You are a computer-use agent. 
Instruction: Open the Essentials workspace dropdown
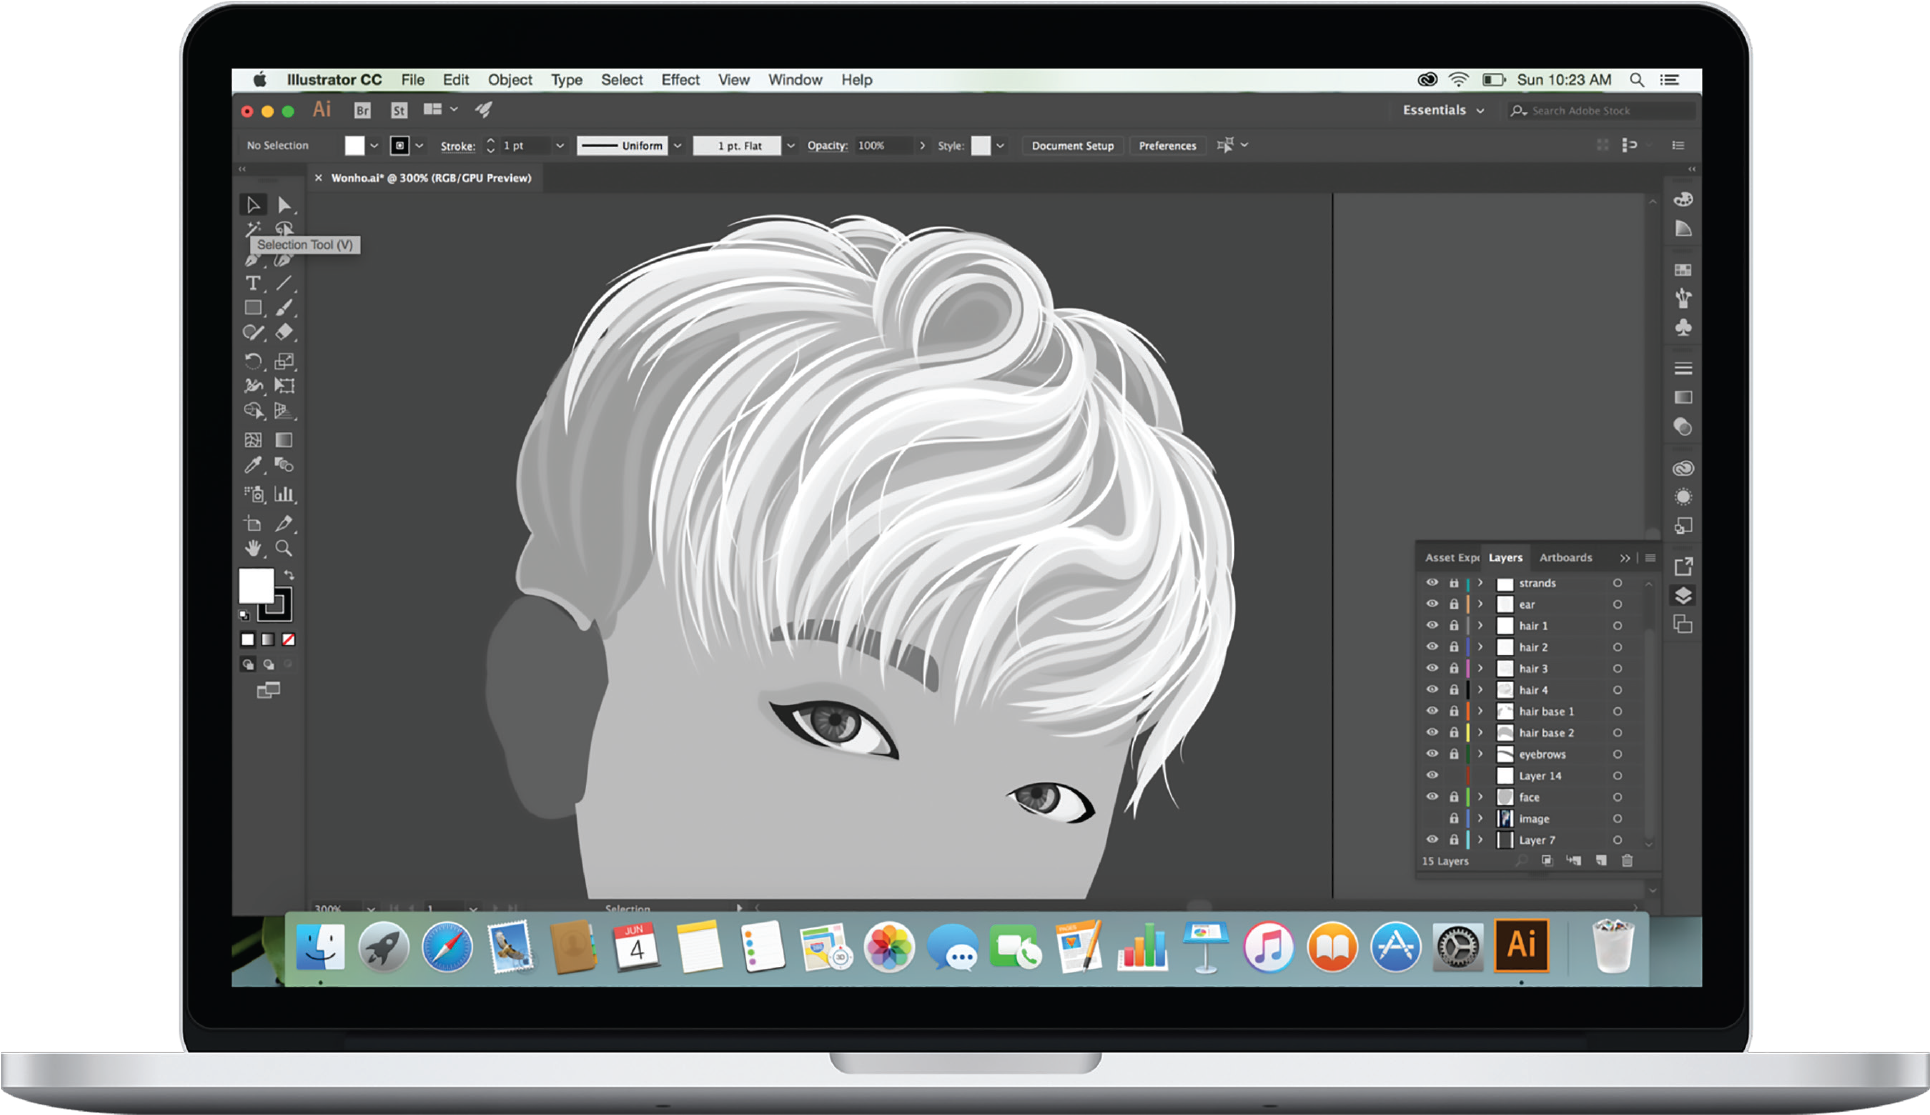click(x=1443, y=110)
